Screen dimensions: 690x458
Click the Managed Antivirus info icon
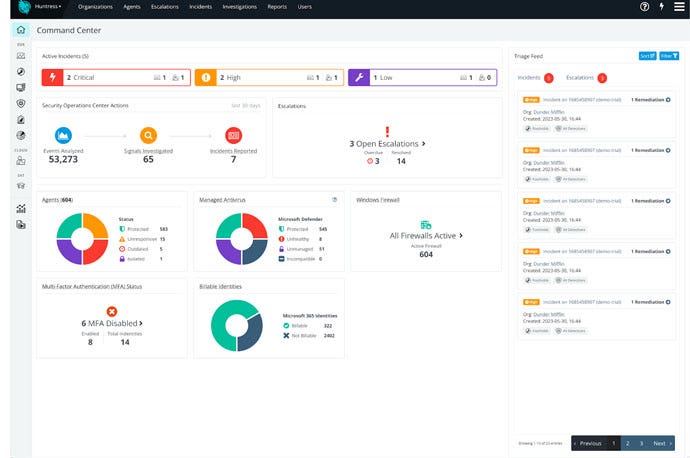click(x=334, y=199)
